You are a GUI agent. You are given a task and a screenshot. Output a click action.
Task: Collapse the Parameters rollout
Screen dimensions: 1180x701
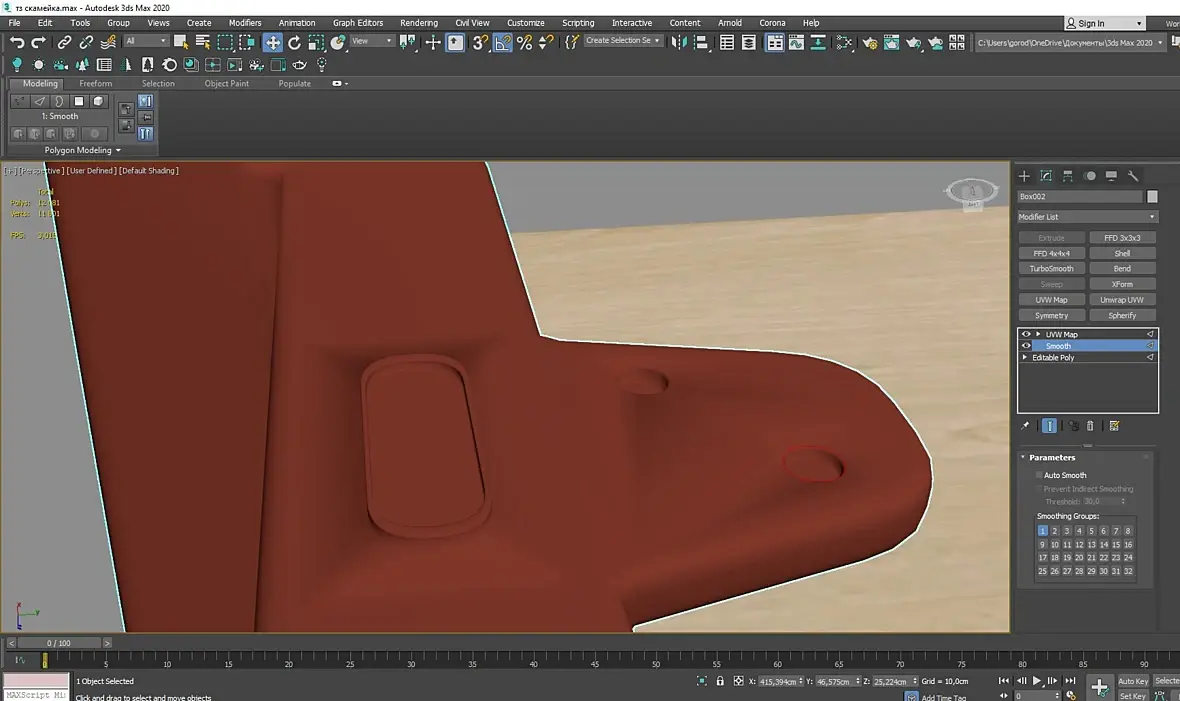(1052, 457)
